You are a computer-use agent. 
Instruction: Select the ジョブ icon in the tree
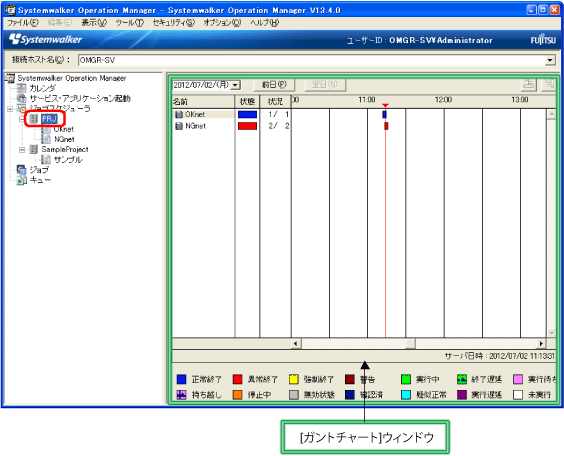[22, 170]
